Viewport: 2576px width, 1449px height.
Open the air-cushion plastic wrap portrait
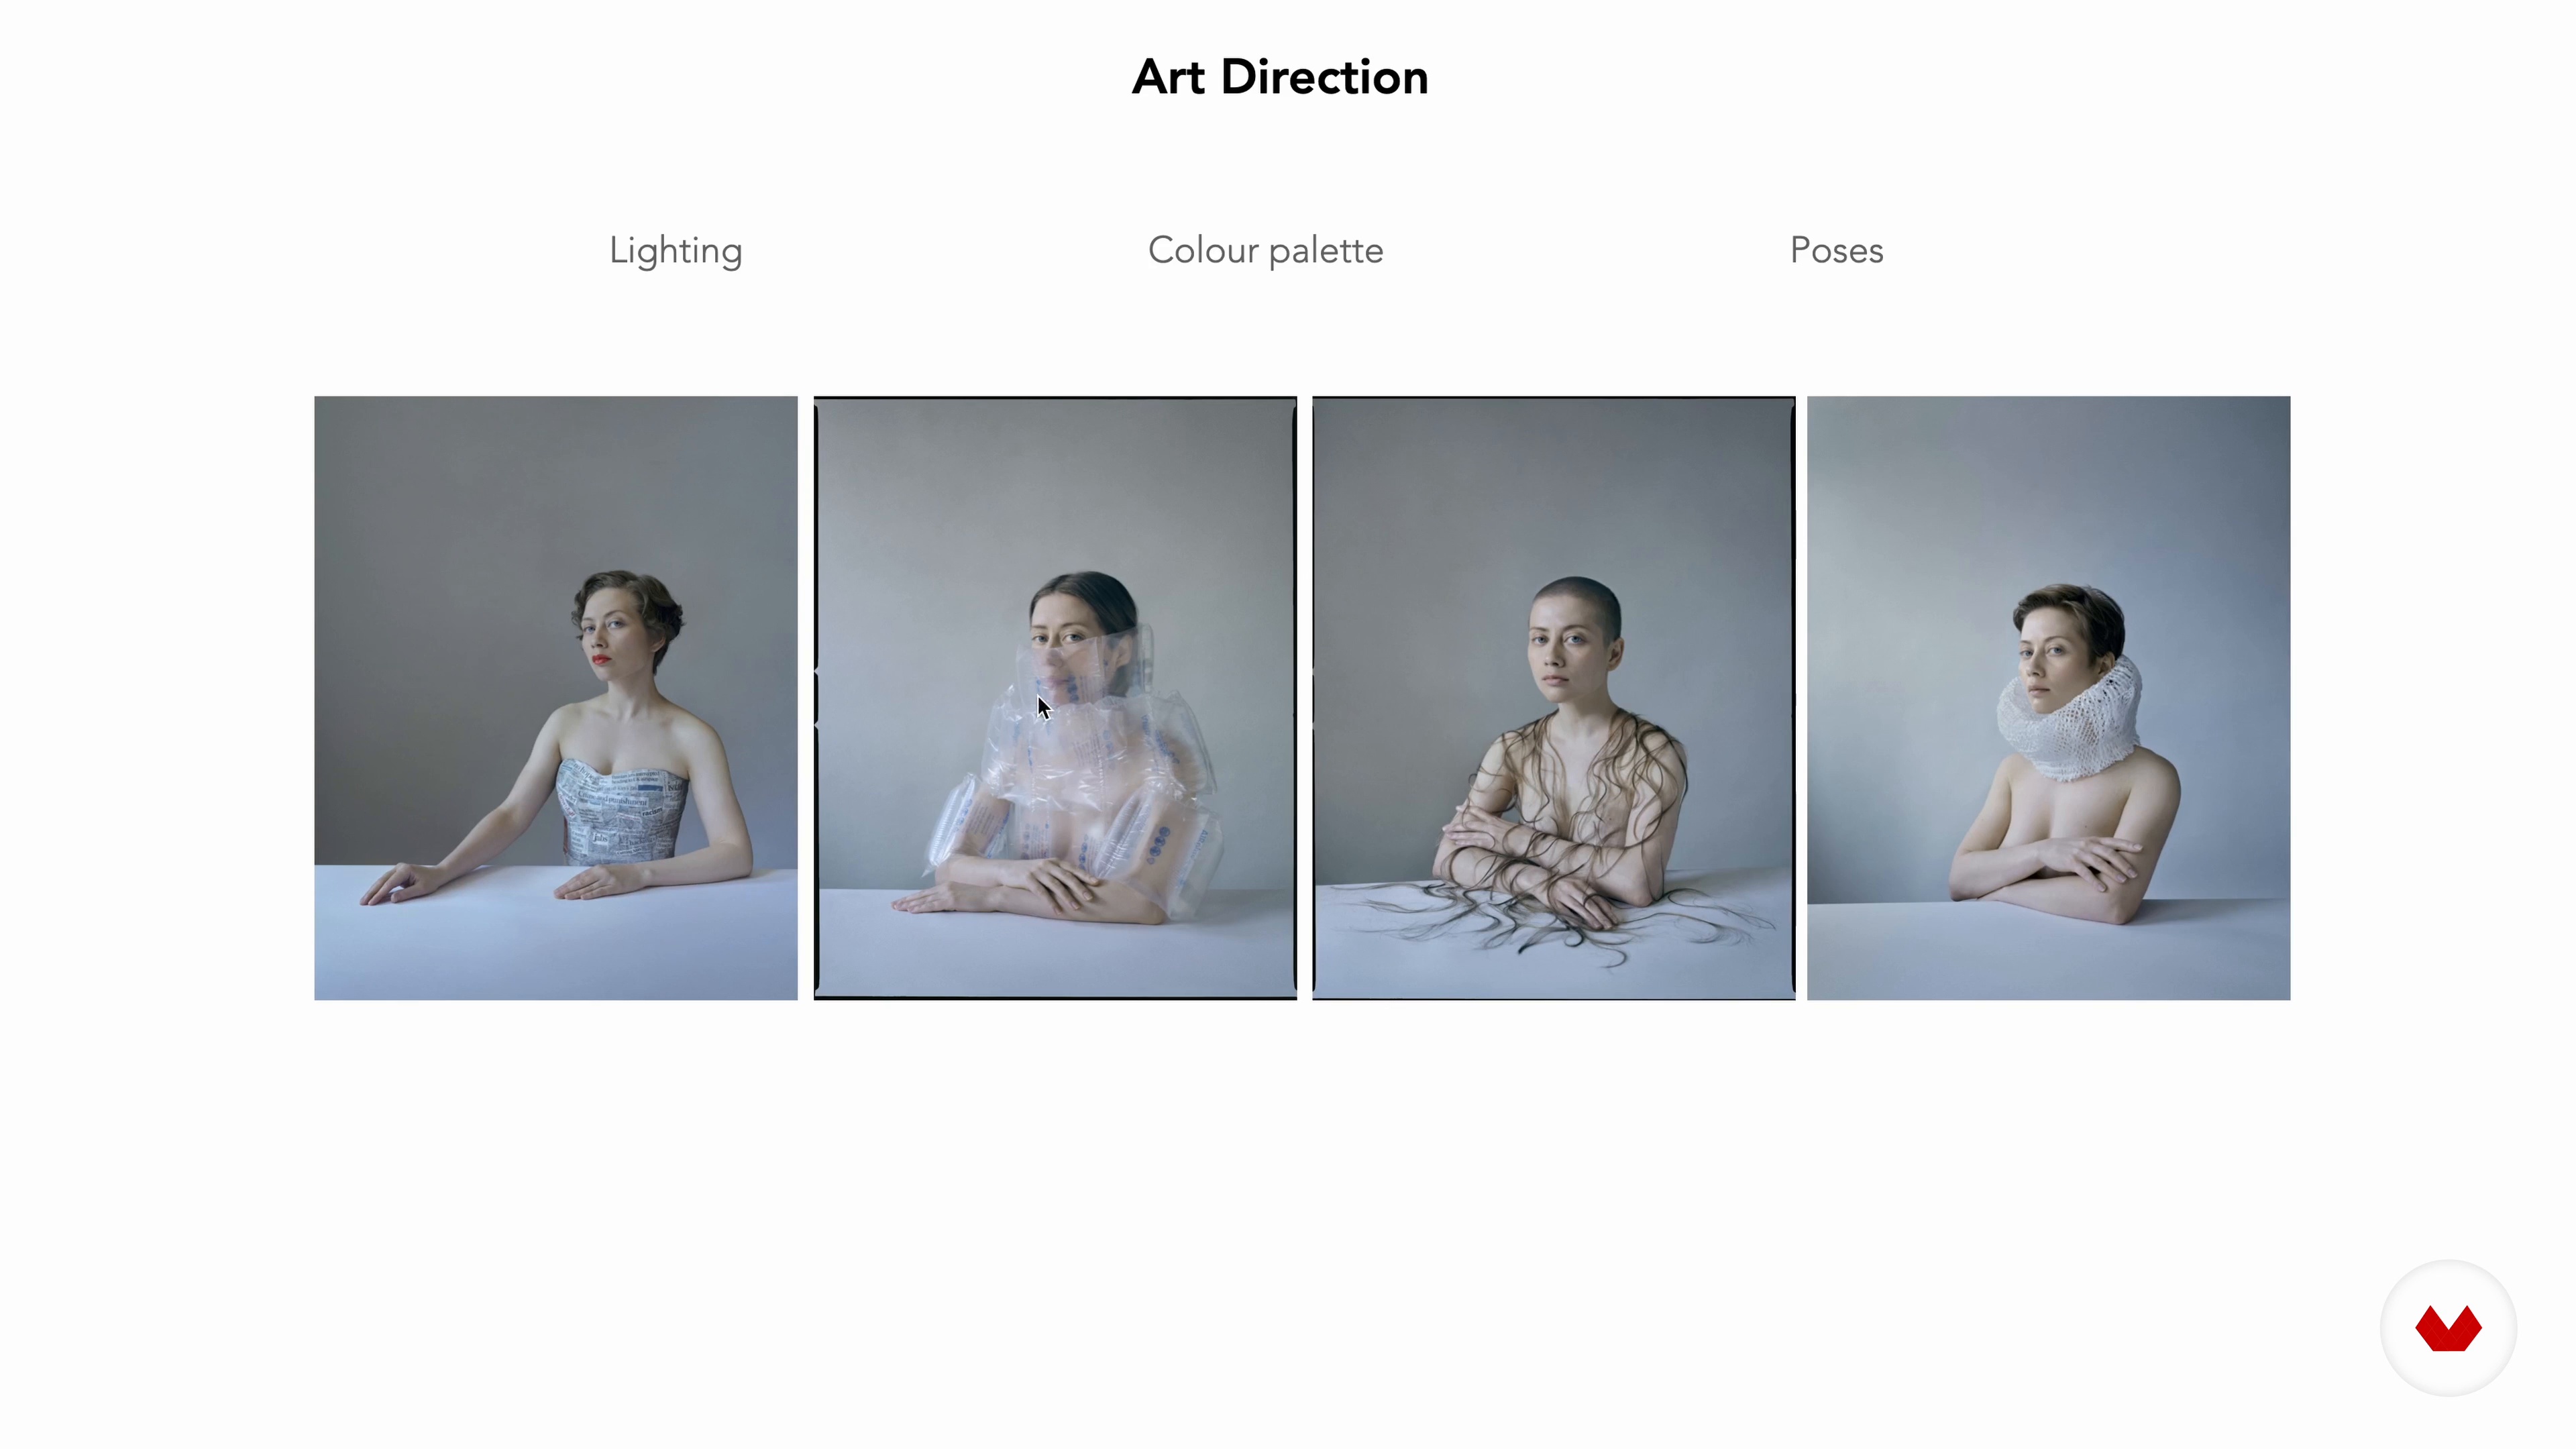pos(1055,698)
